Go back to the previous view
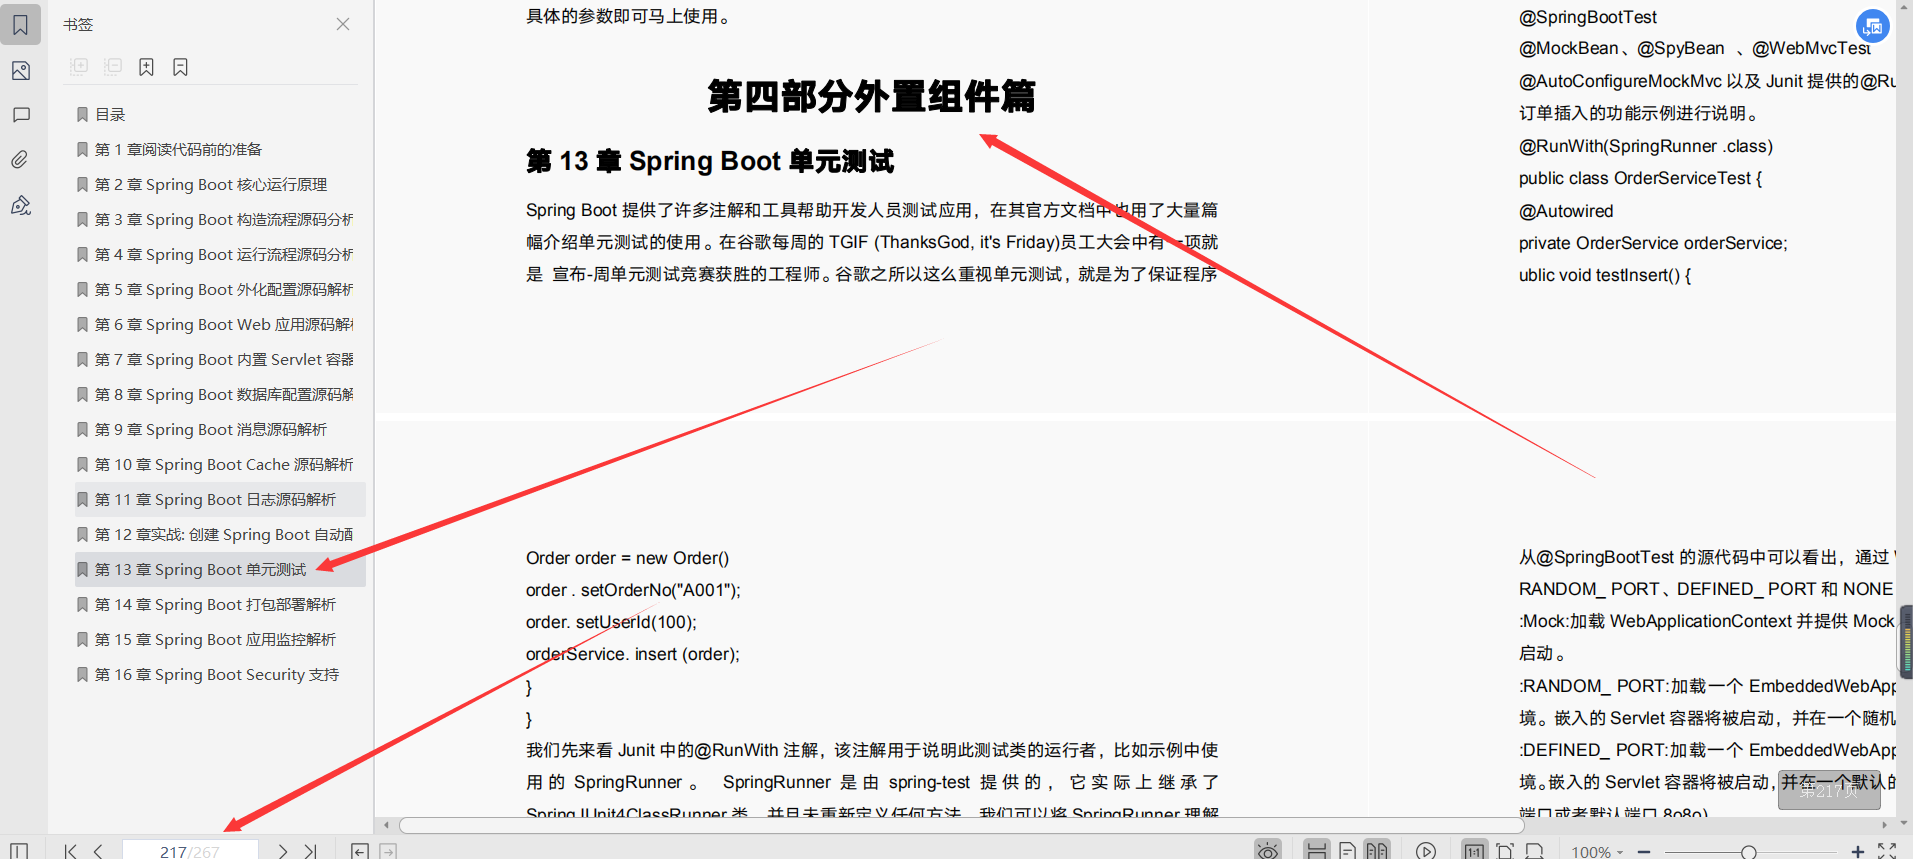 360,851
